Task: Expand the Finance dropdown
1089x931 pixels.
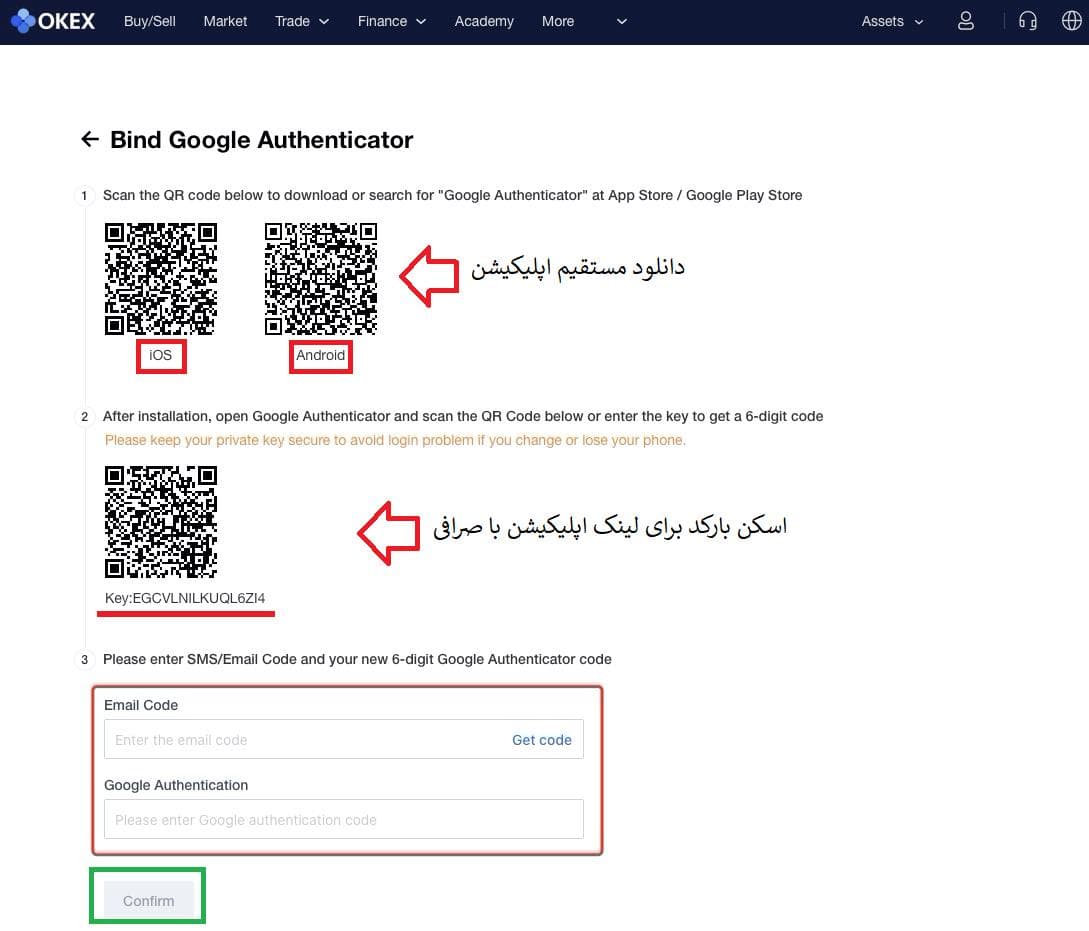Action: [x=392, y=22]
